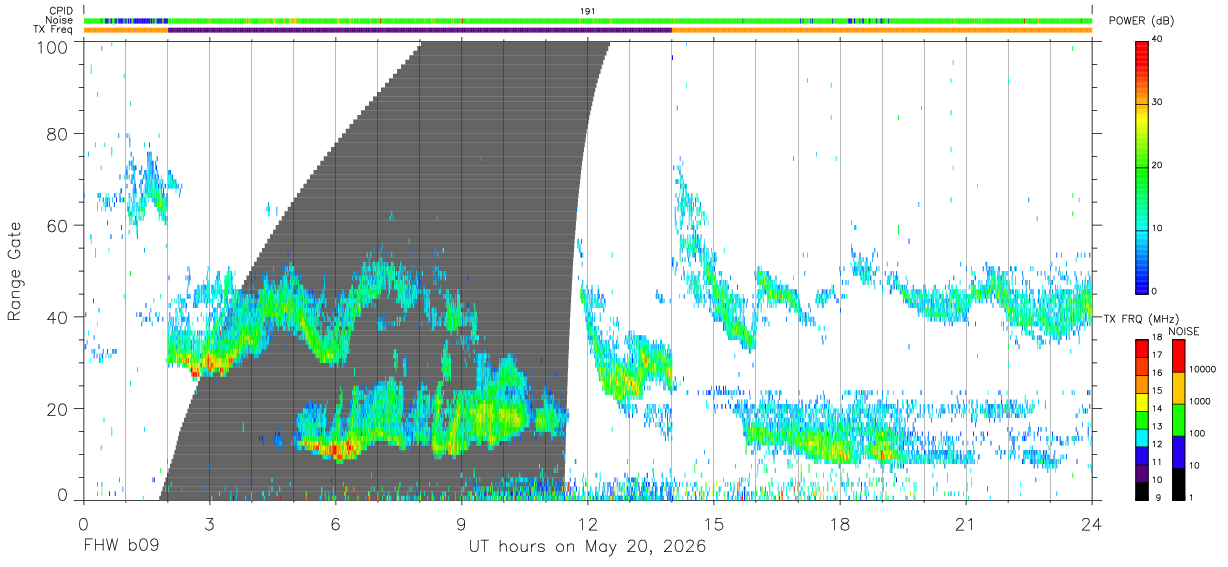Viewport: 1228px width, 567px height.
Task: Click the Range Gate axis tick label '20'
Action: (56, 409)
